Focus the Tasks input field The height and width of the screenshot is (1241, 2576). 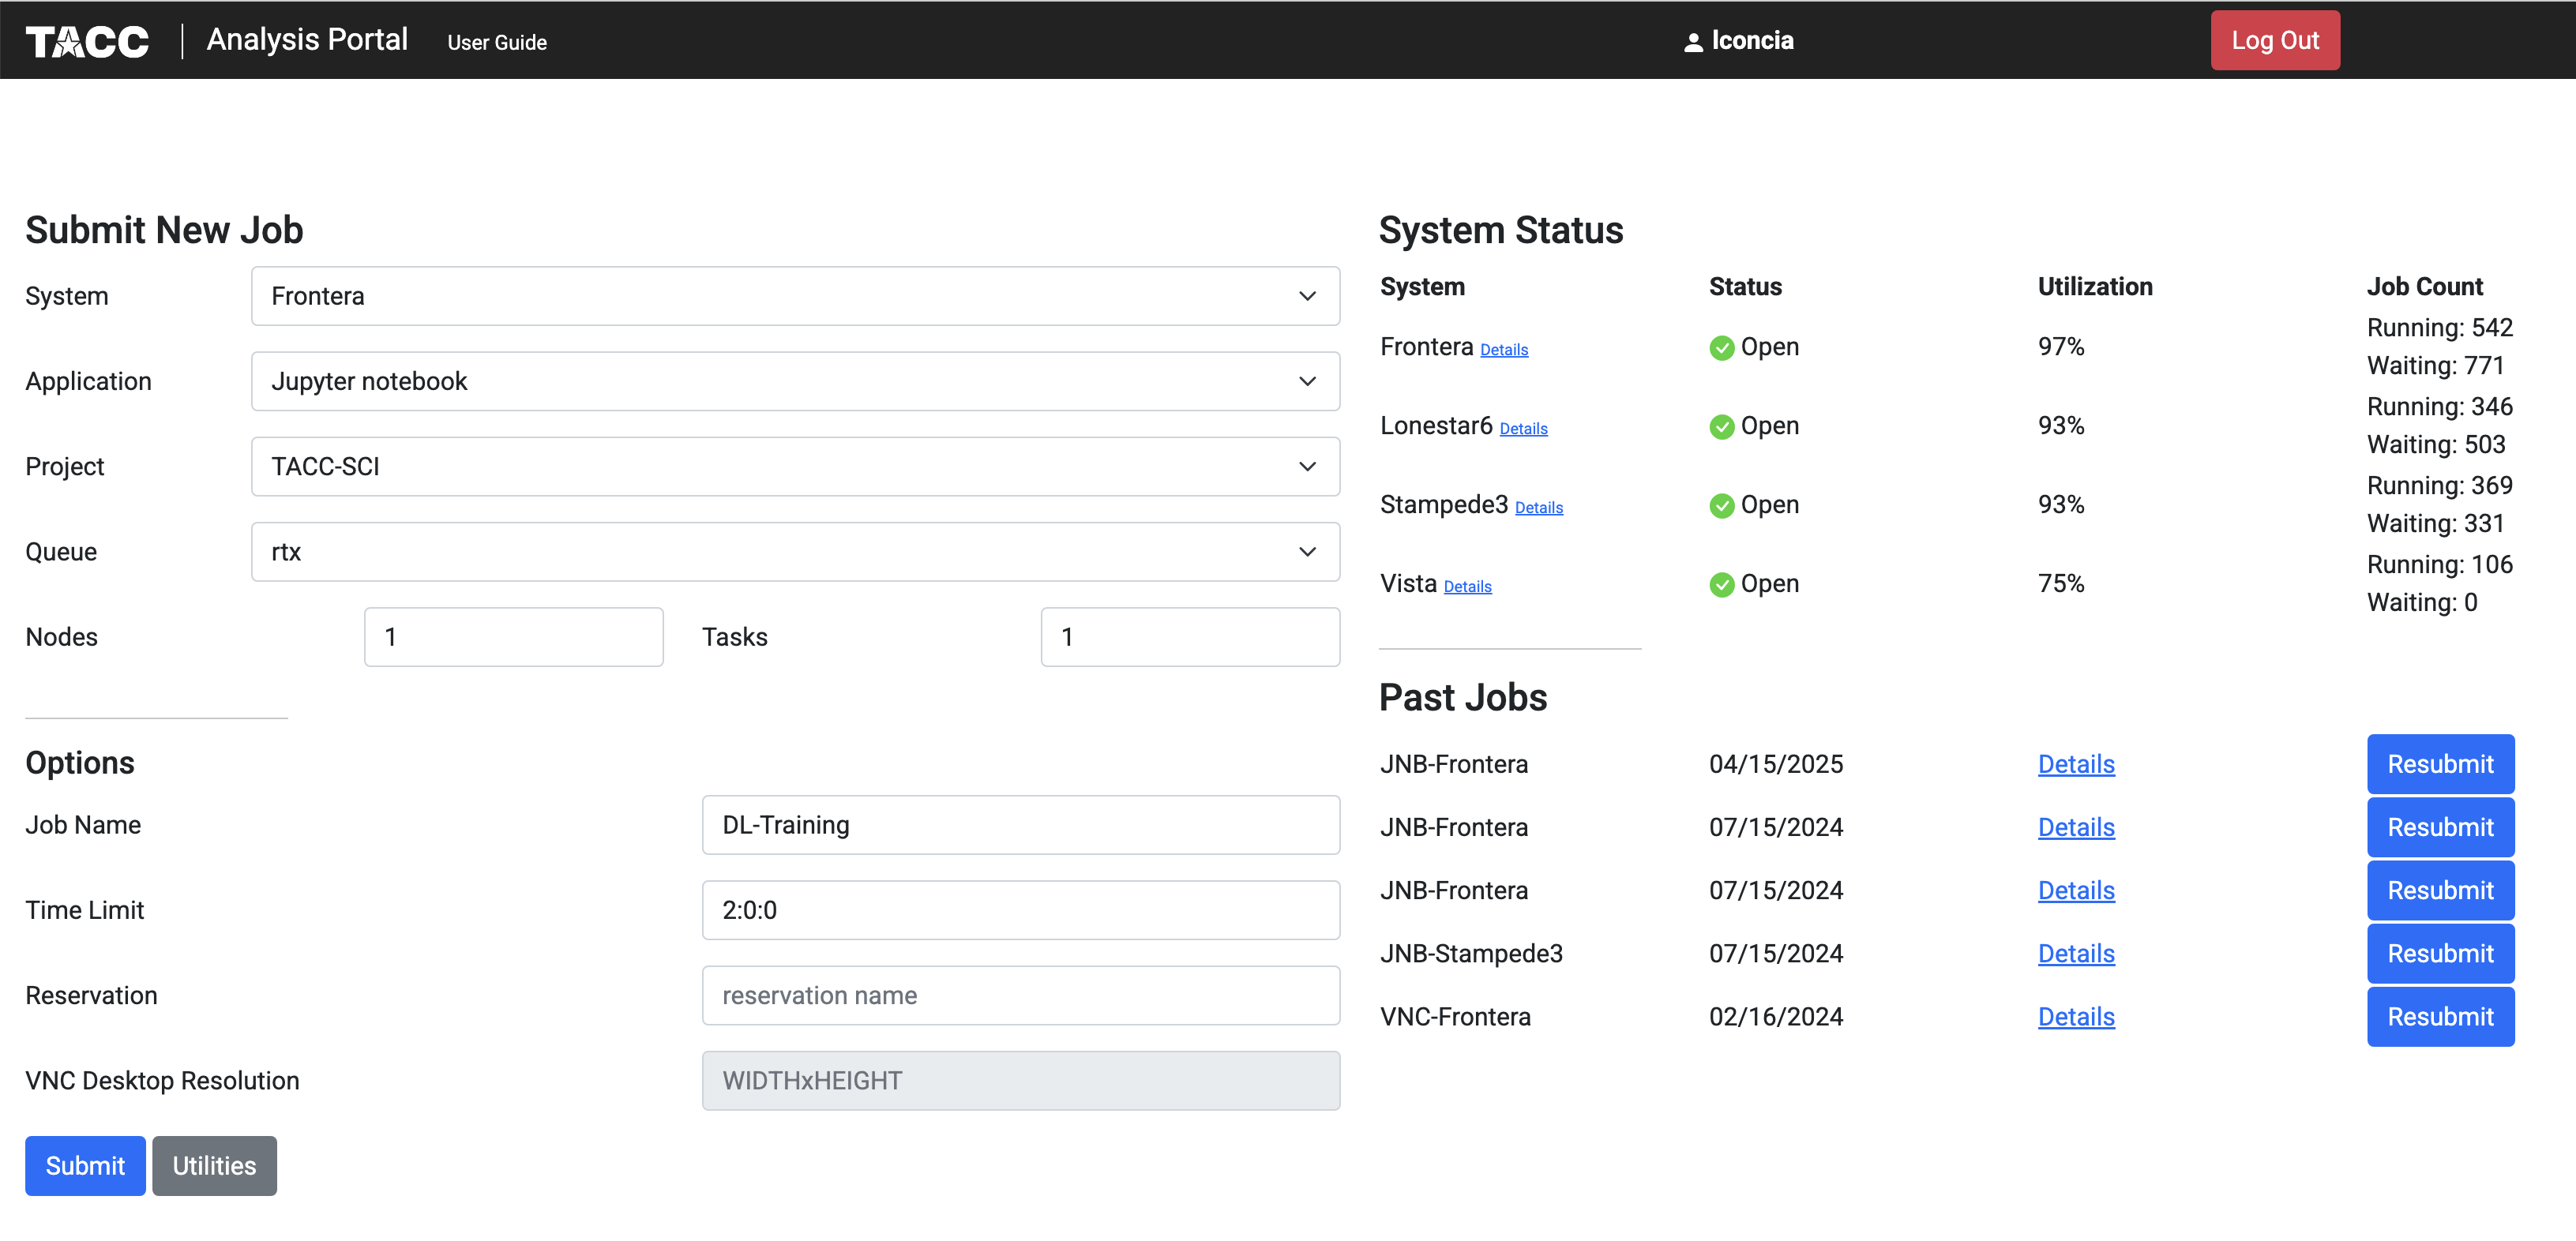(1190, 637)
